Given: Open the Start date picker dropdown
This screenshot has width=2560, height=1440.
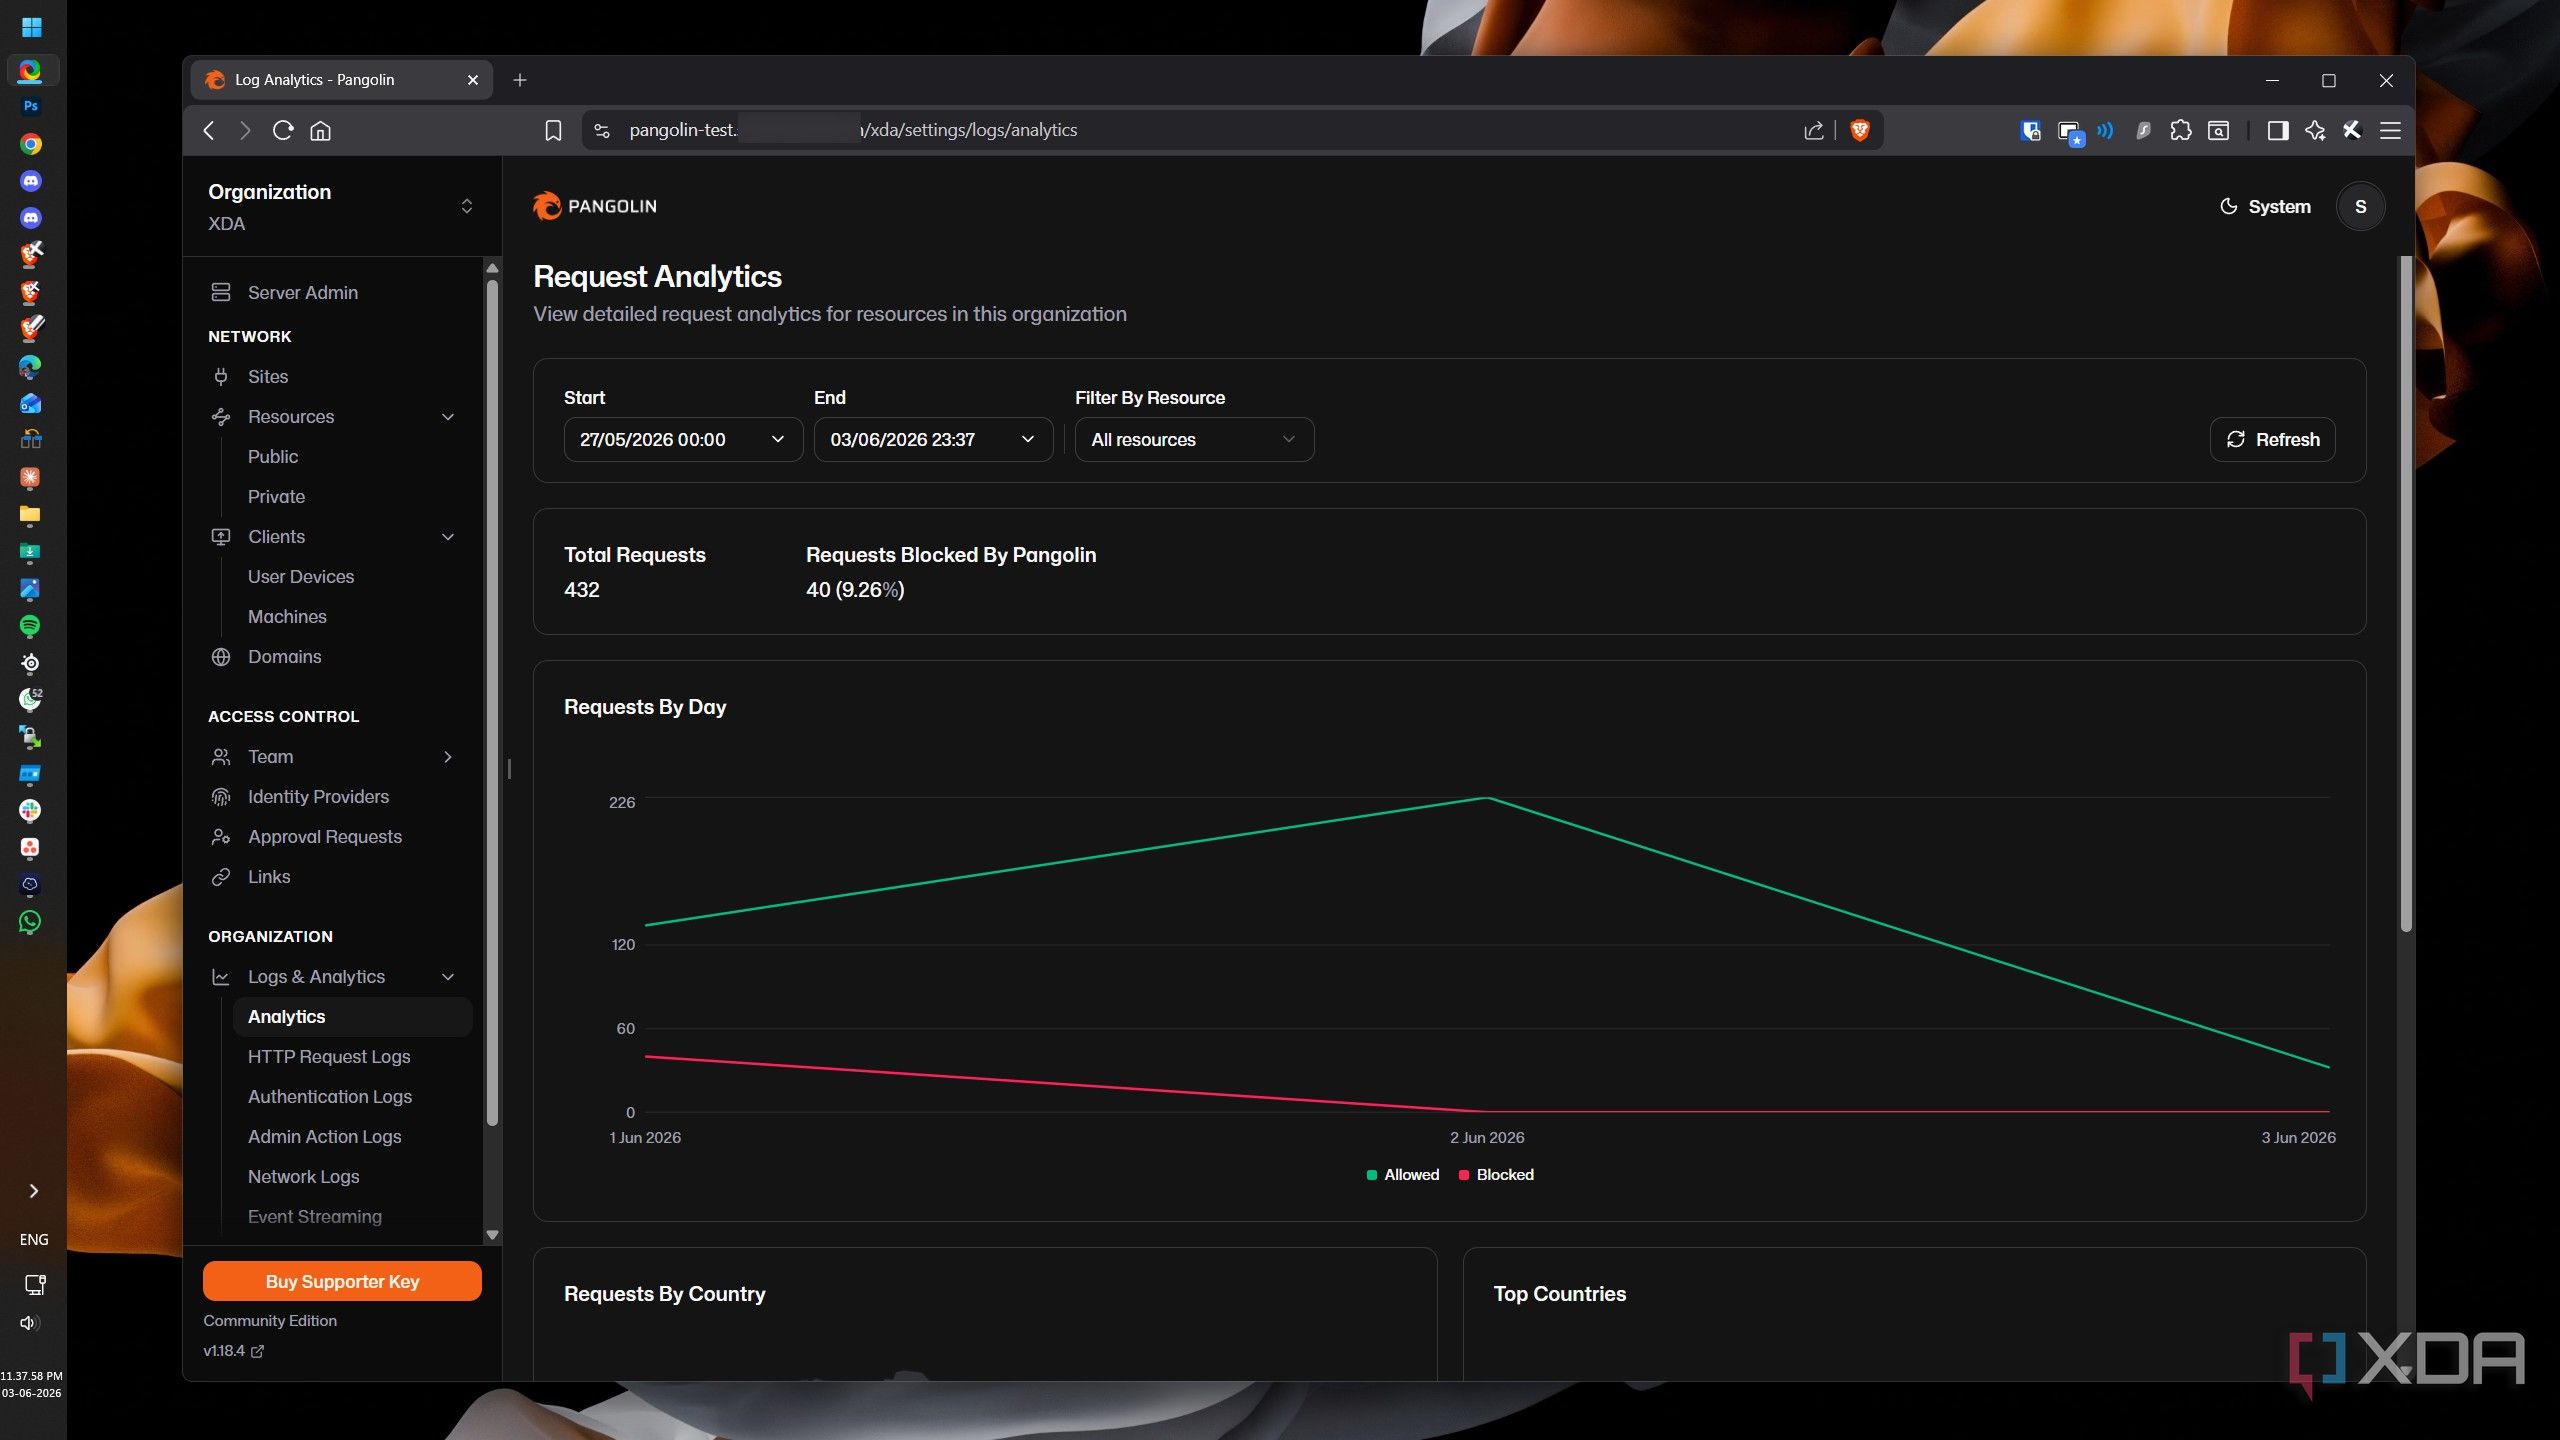Looking at the screenshot, I should tap(683, 439).
